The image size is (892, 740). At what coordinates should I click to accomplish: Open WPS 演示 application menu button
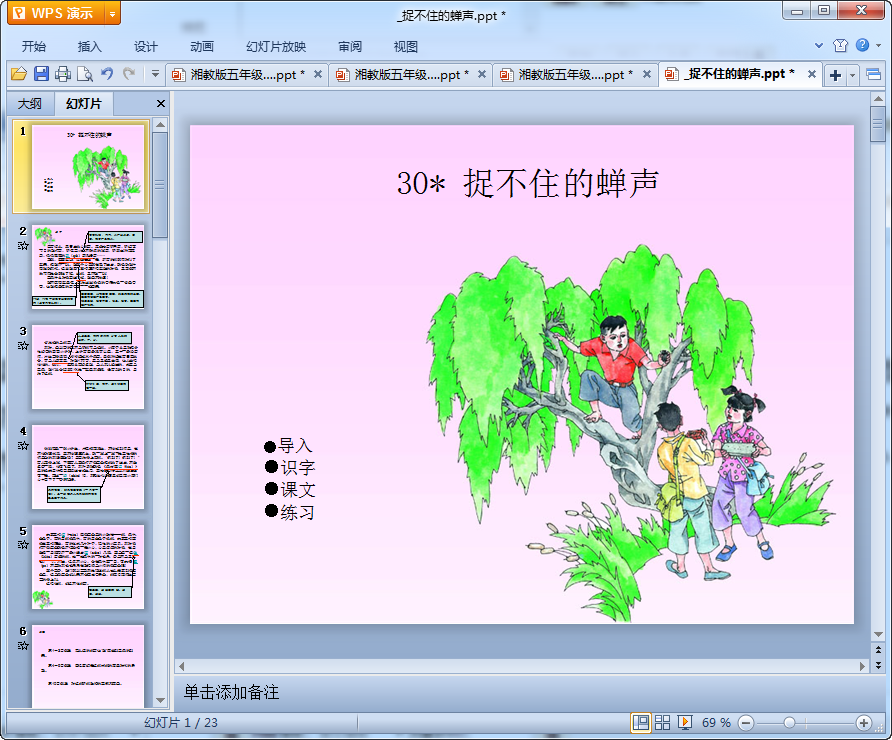pos(56,13)
